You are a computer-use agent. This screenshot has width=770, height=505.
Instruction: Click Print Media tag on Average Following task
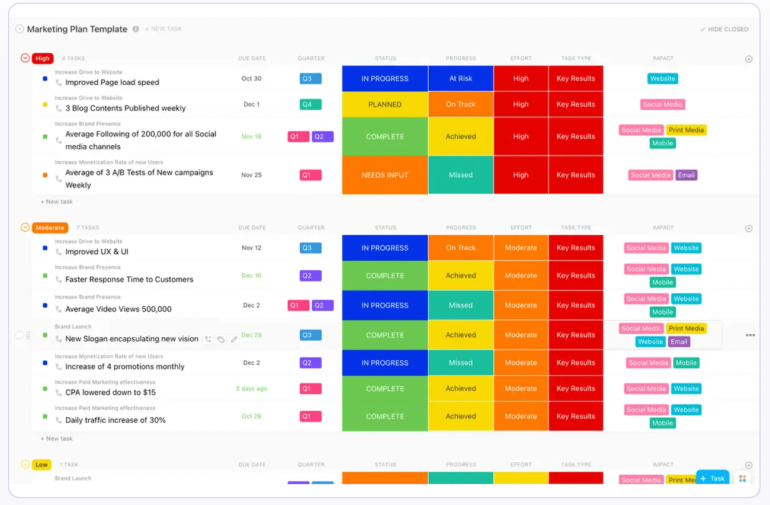686,130
